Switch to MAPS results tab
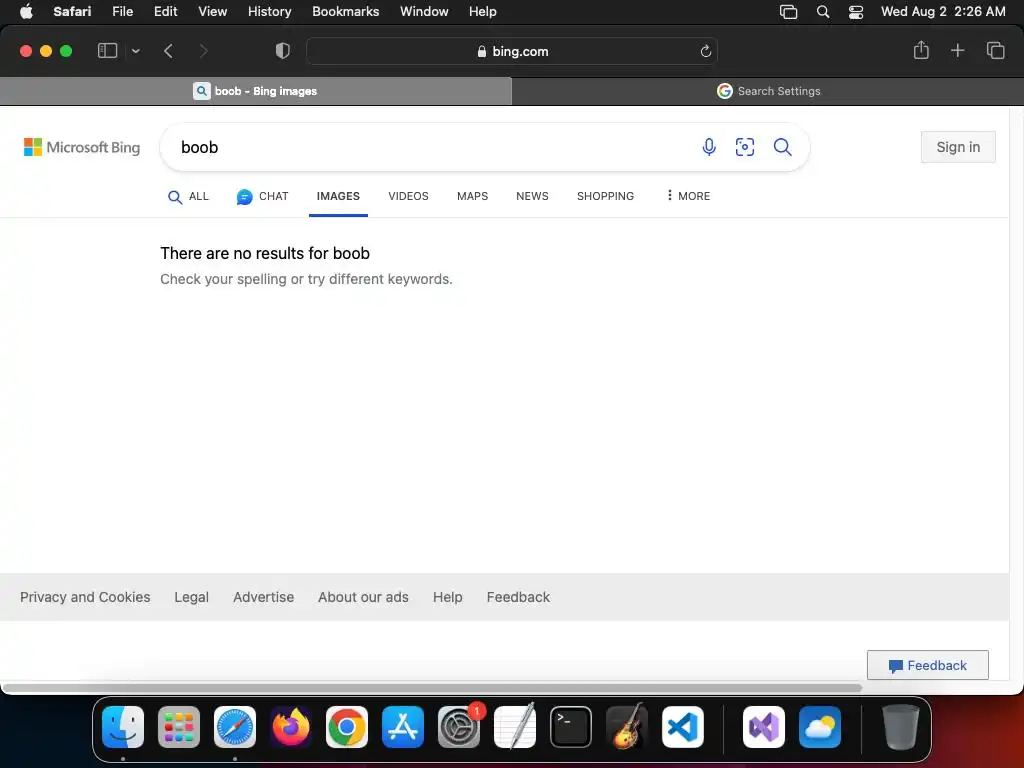This screenshot has width=1024, height=768. coord(472,196)
